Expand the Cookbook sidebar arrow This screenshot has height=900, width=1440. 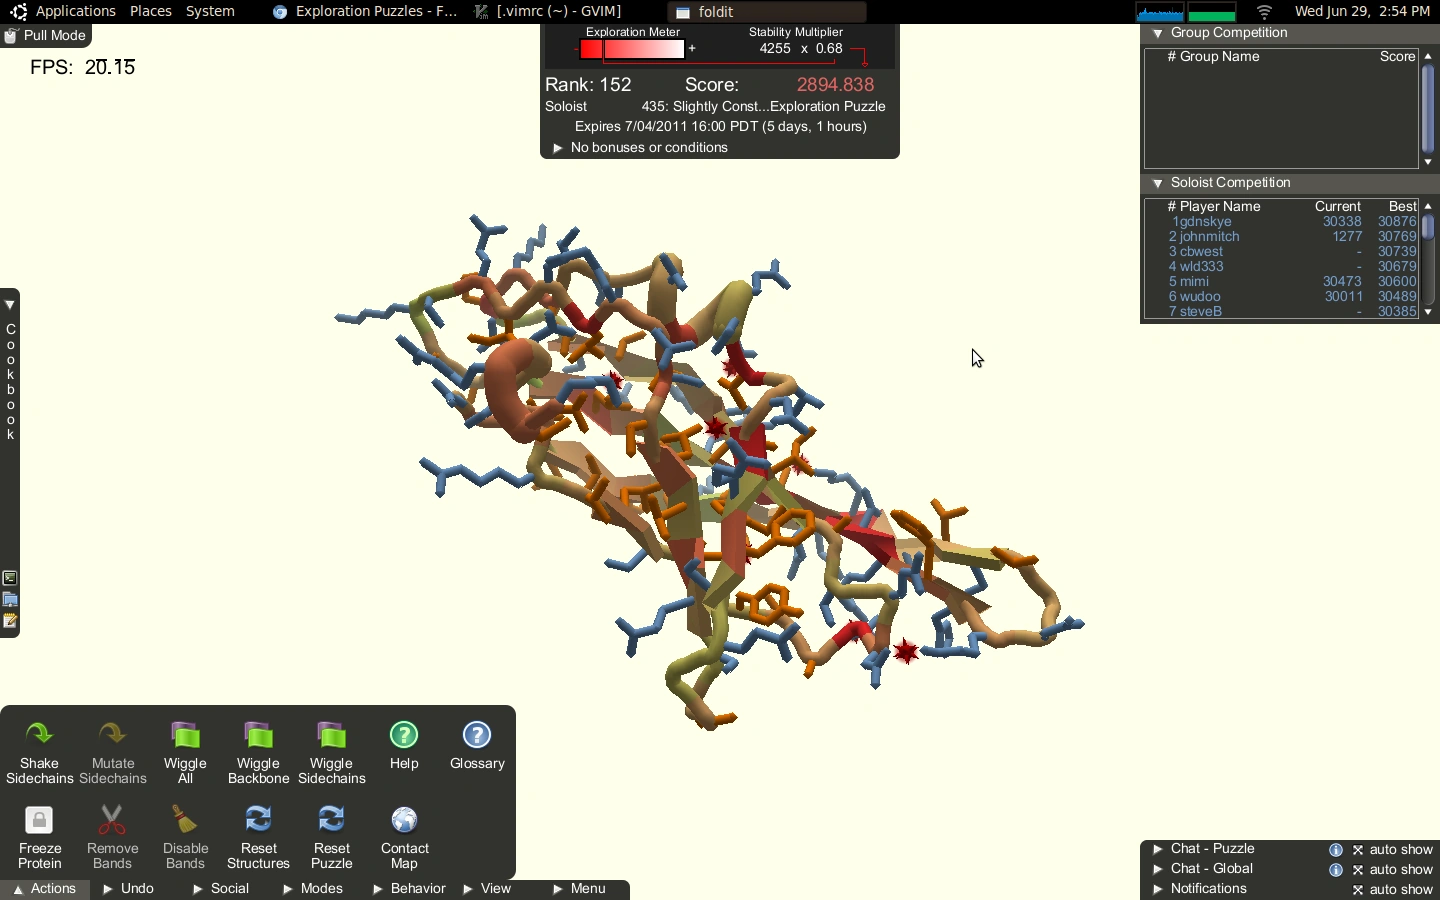(x=10, y=304)
